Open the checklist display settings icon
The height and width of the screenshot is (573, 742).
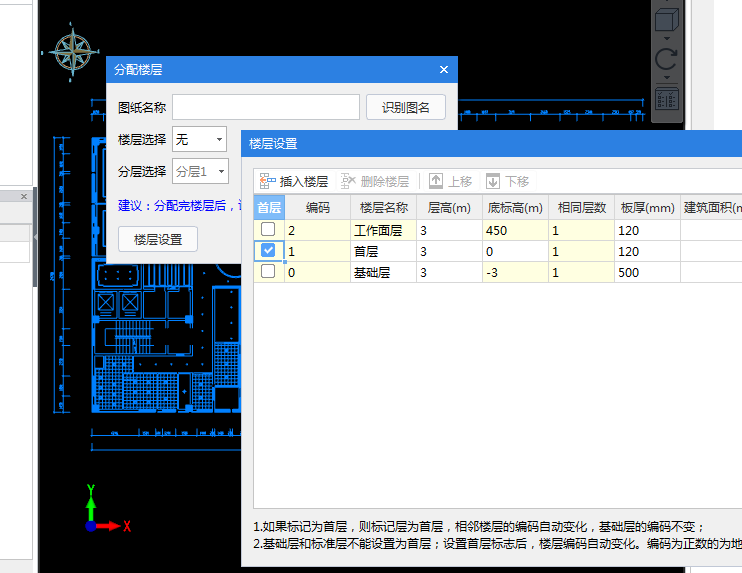coord(667,99)
